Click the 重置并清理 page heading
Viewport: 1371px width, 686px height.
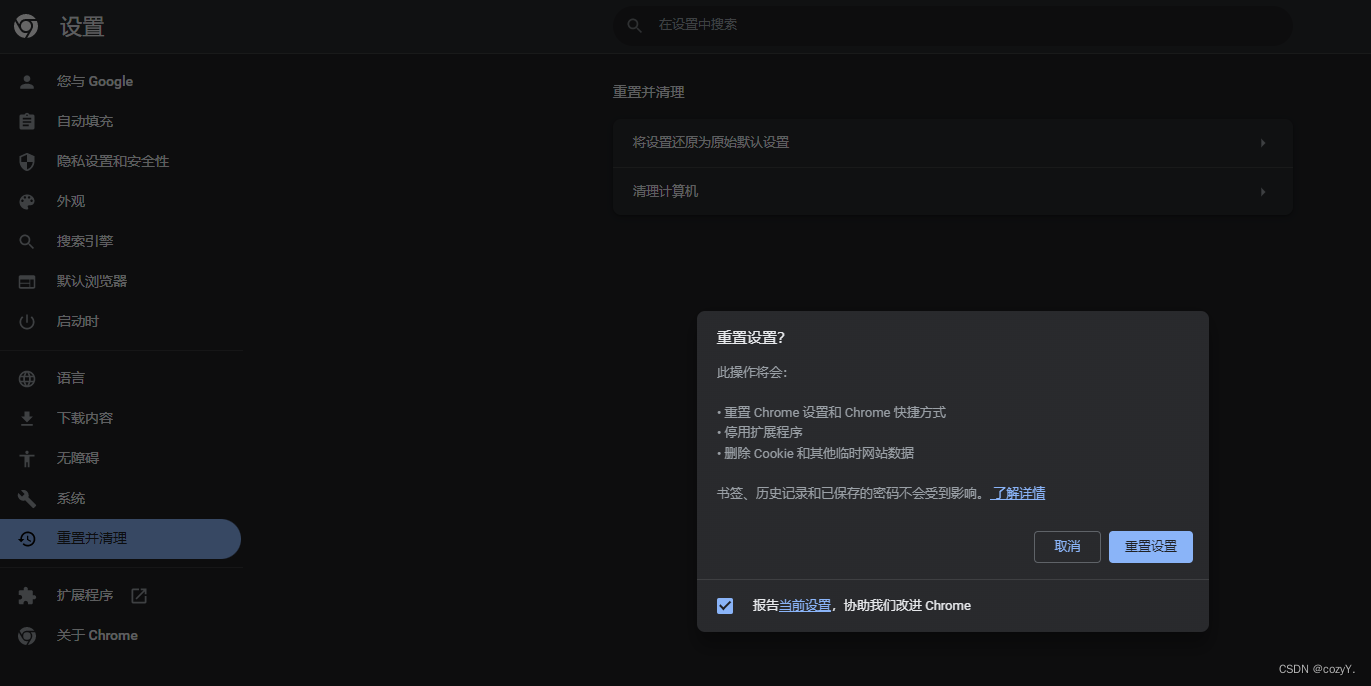(649, 92)
